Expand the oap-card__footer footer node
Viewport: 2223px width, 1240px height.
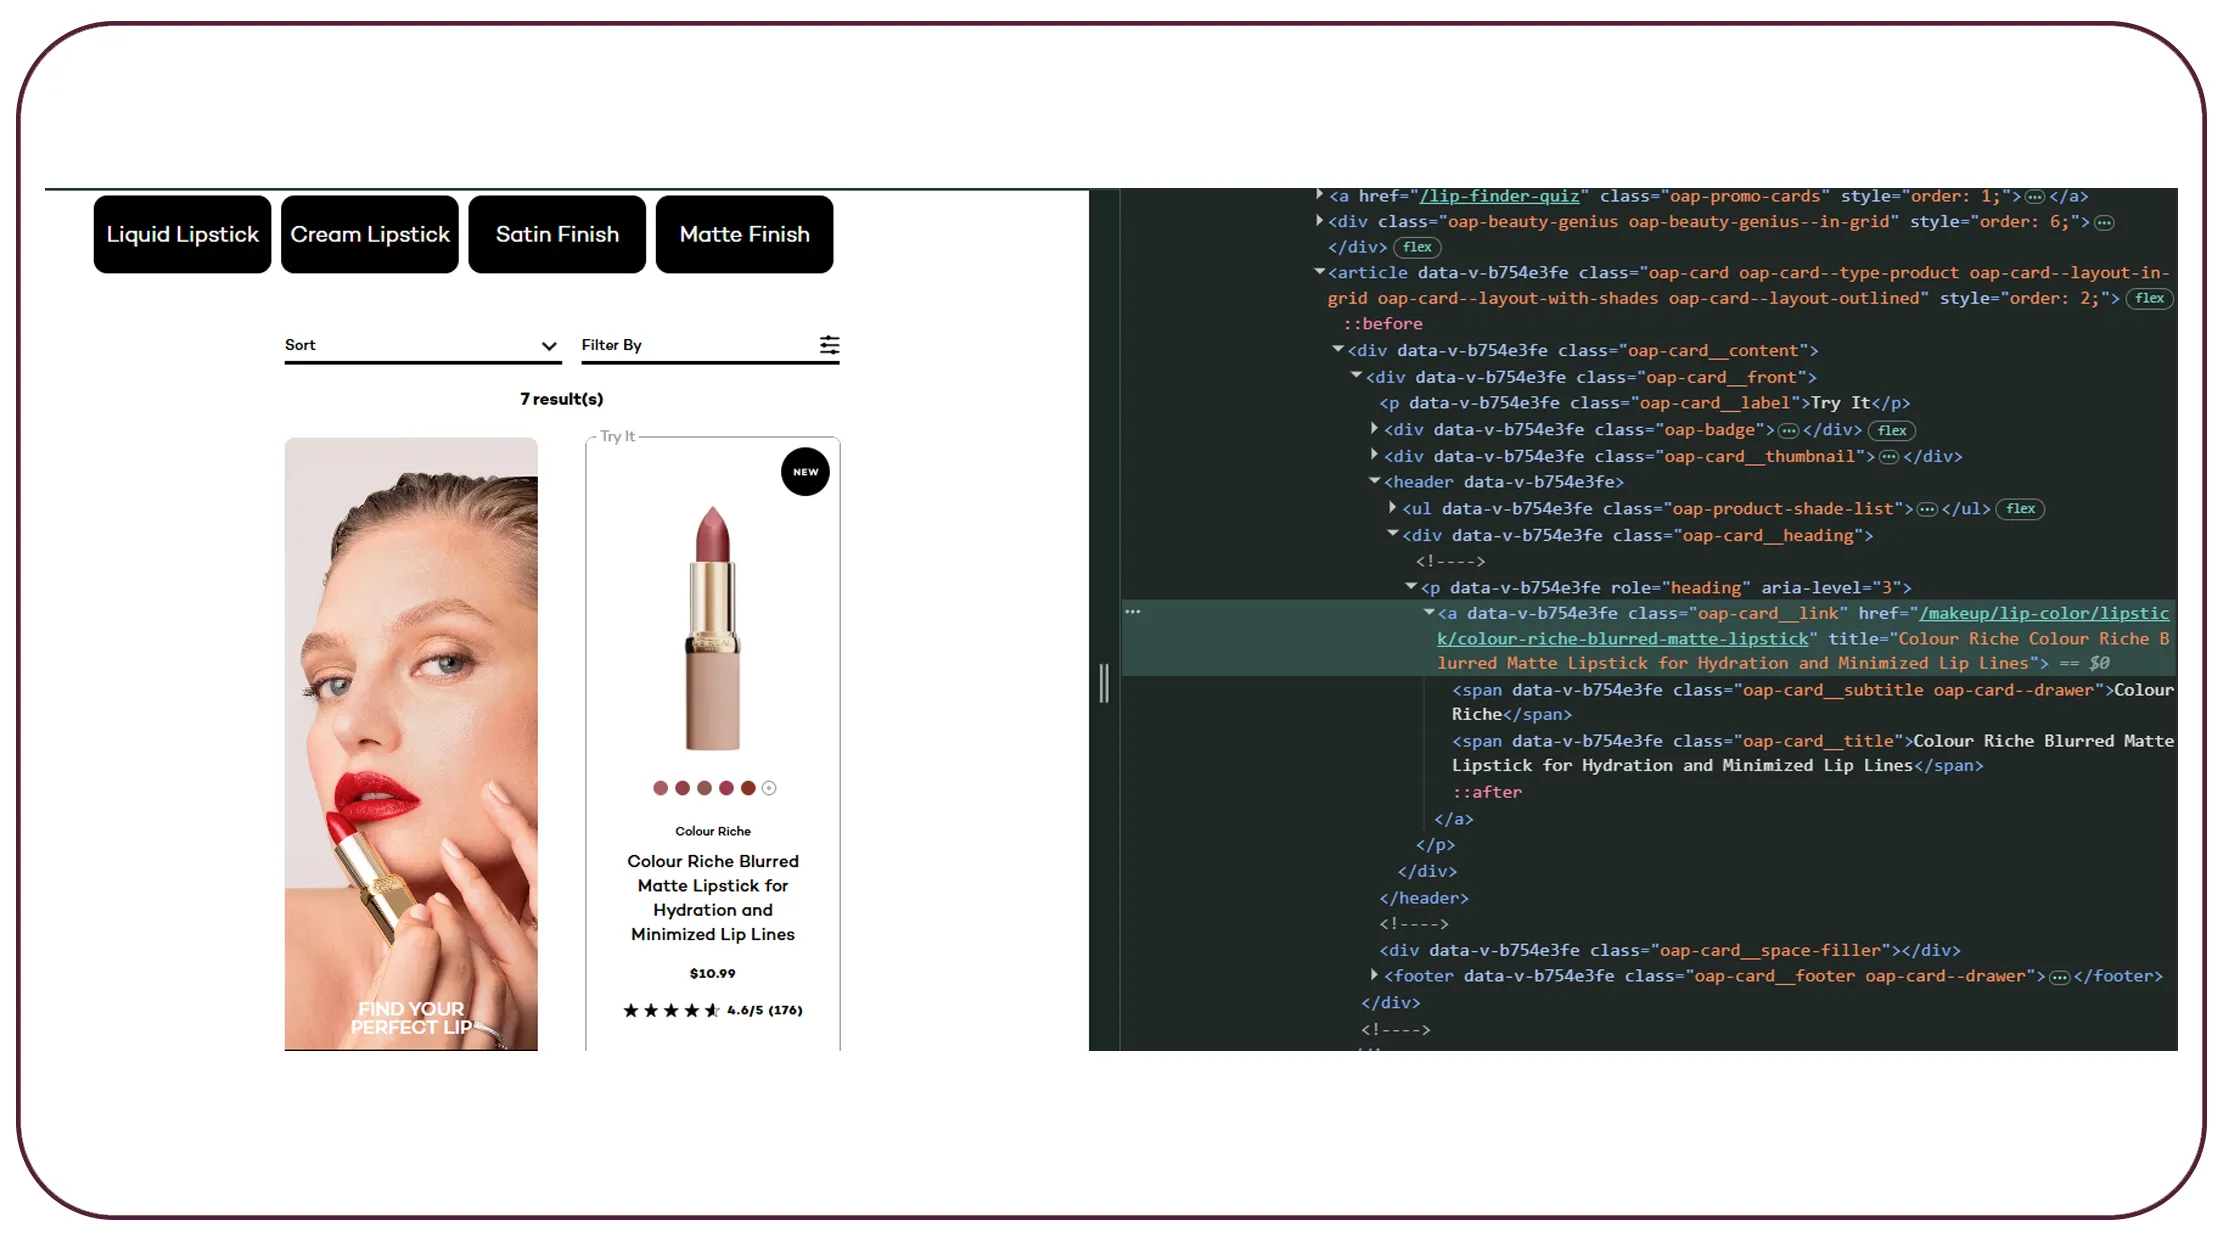click(x=1375, y=974)
